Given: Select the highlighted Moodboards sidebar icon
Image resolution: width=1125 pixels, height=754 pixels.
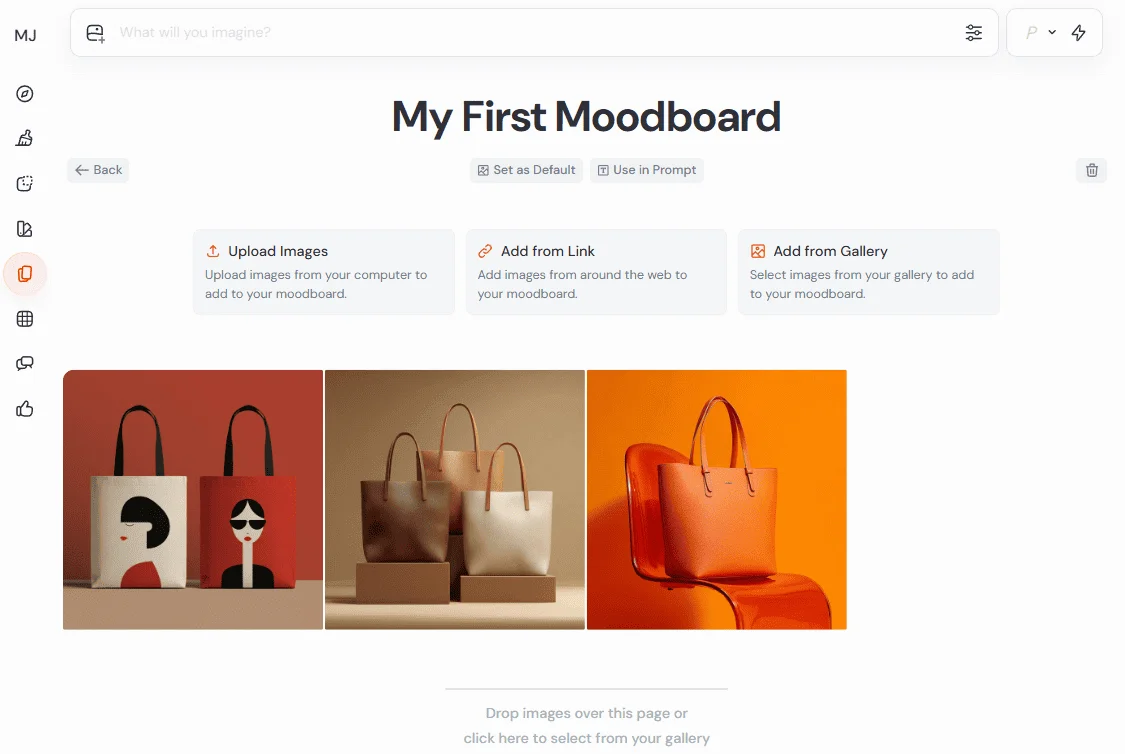Looking at the screenshot, I should 25,274.
